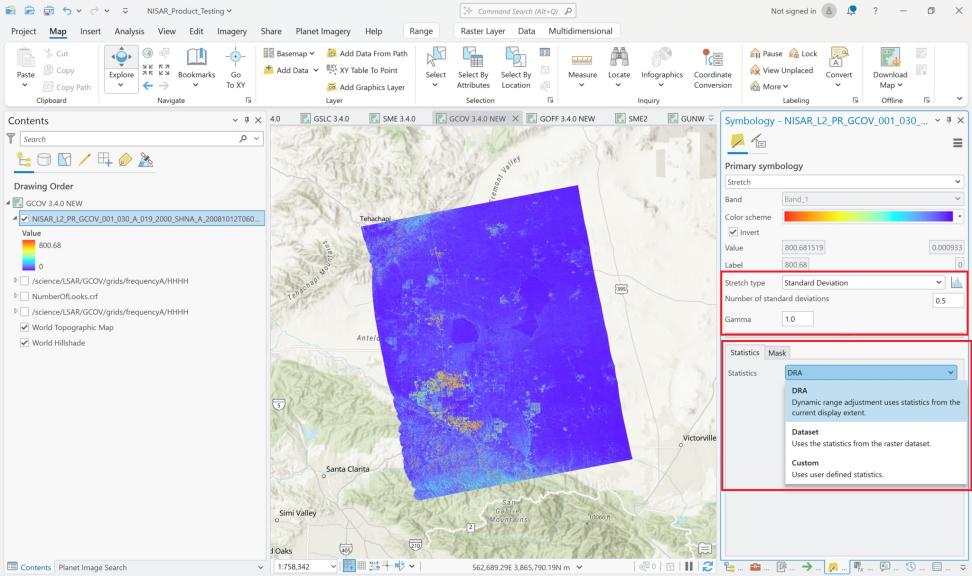Toggle NISAR_L2_PR_GCOV layer visibility checkbox
This screenshot has width=972, height=576.
pos(25,219)
